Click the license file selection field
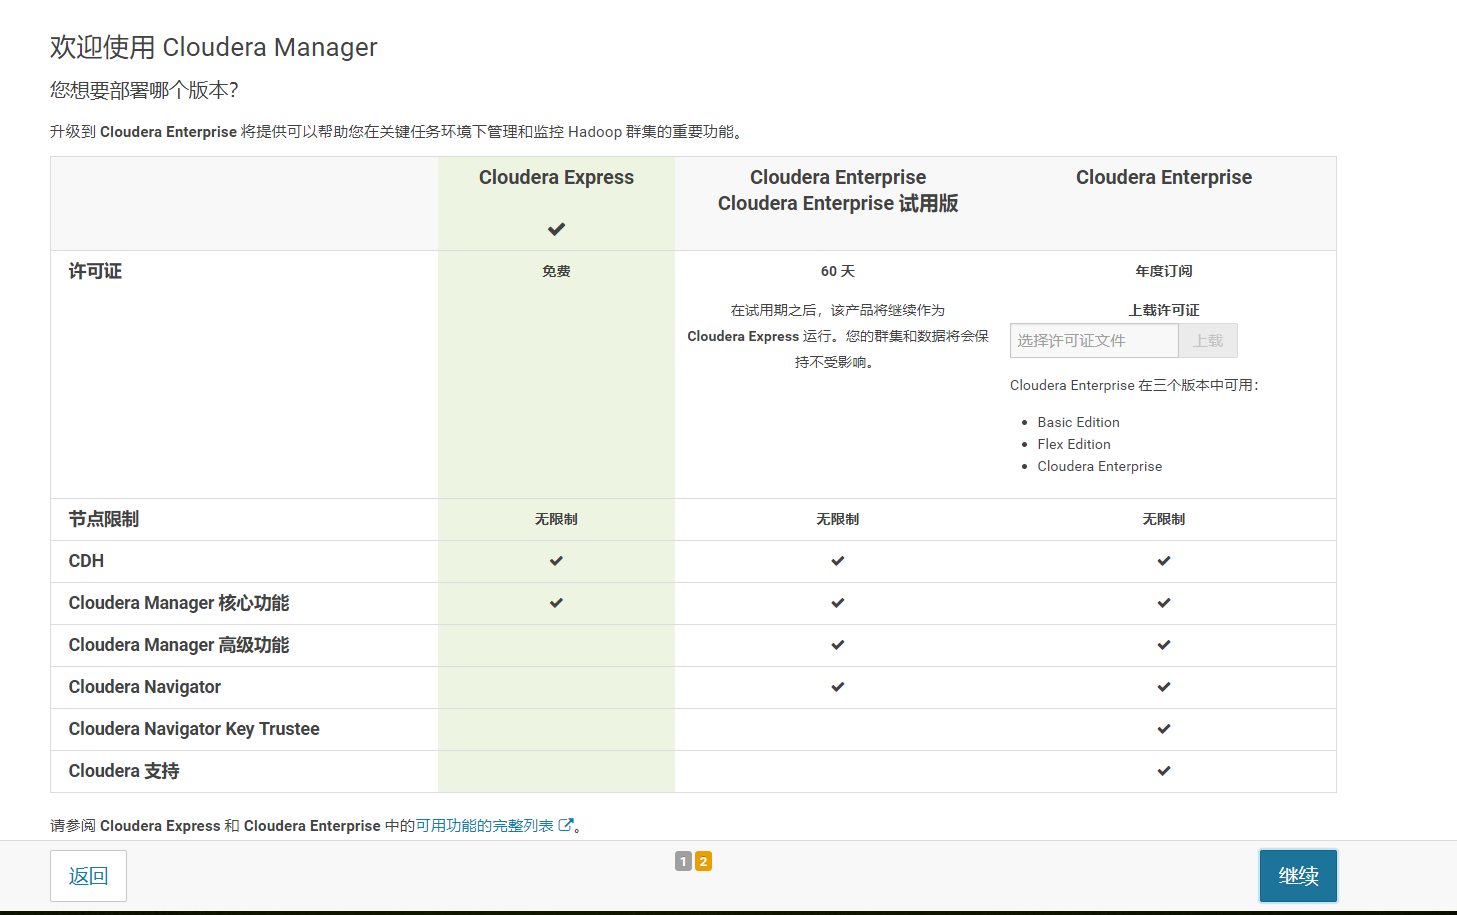Viewport: 1457px width, 915px height. [1094, 340]
